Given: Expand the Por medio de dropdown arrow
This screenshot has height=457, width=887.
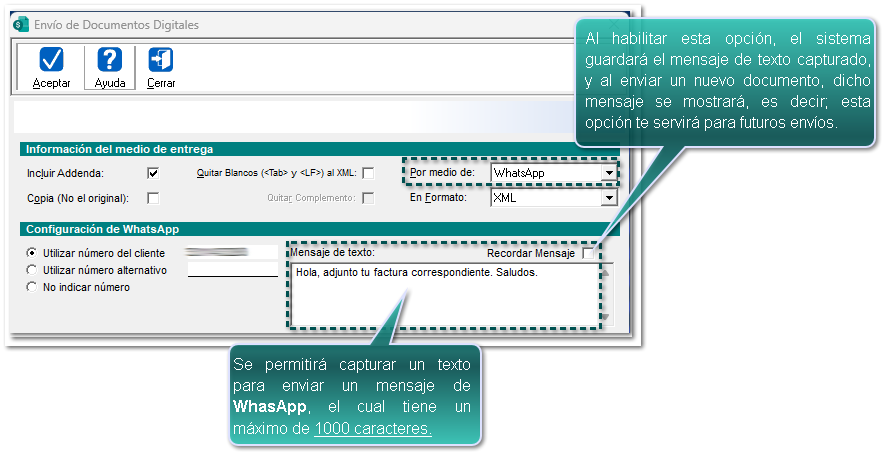Looking at the screenshot, I should pyautogui.click(x=608, y=173).
